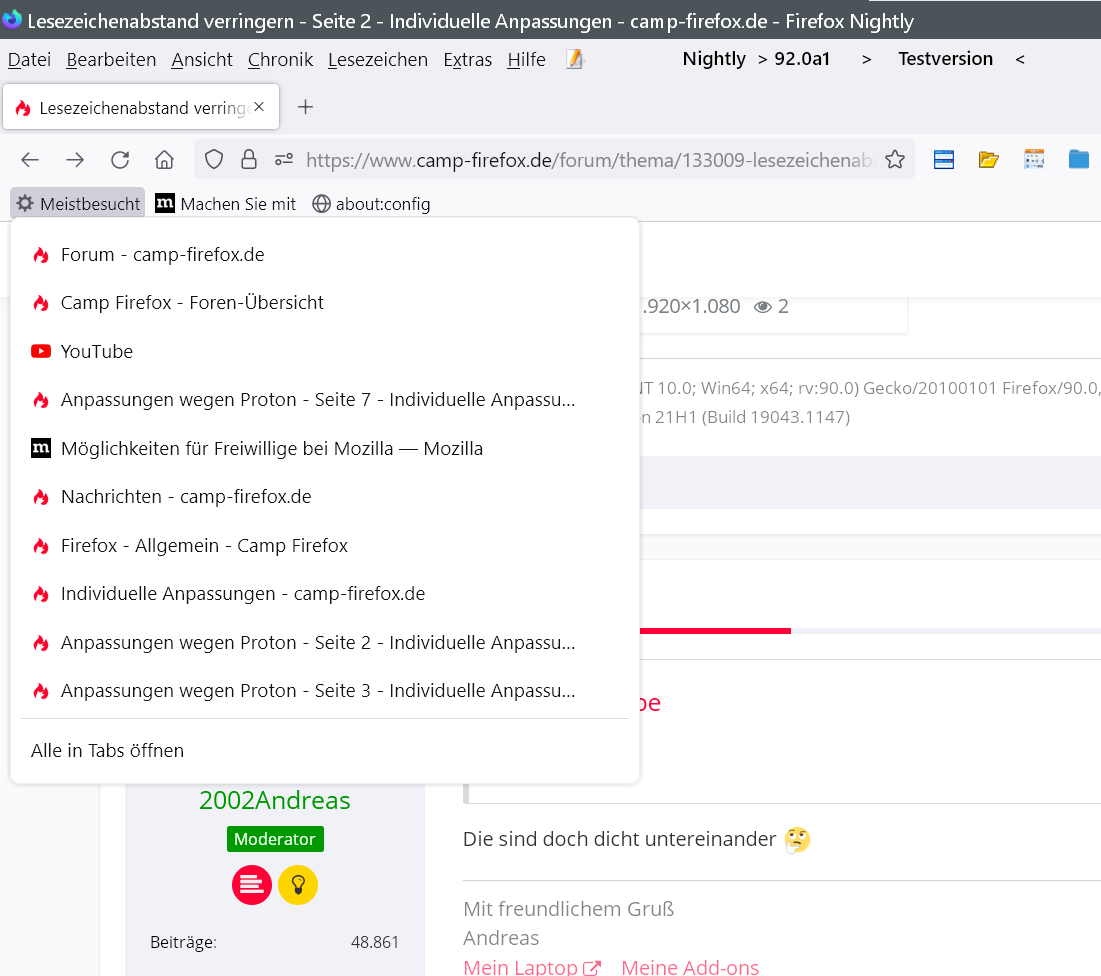Open site permissions icon in address bar

(x=284, y=160)
